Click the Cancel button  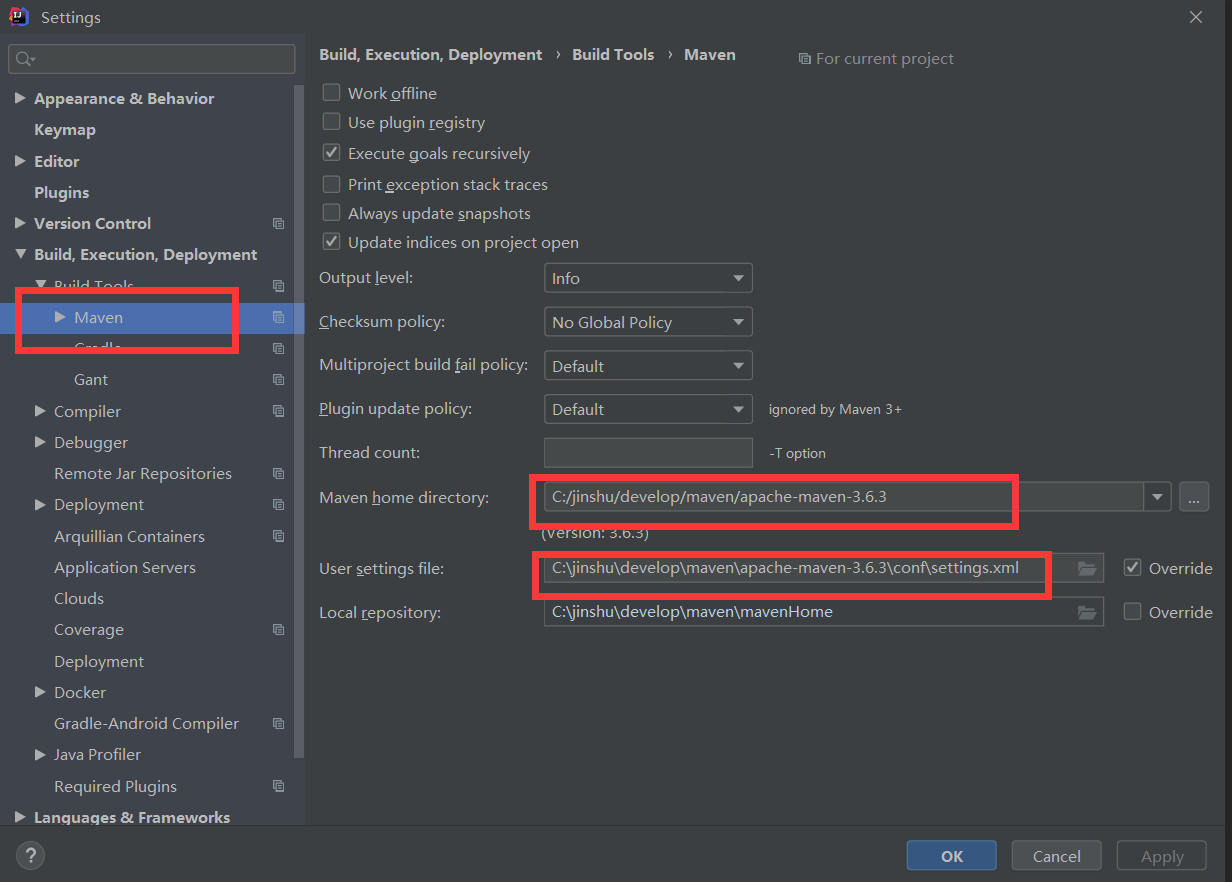(1057, 856)
